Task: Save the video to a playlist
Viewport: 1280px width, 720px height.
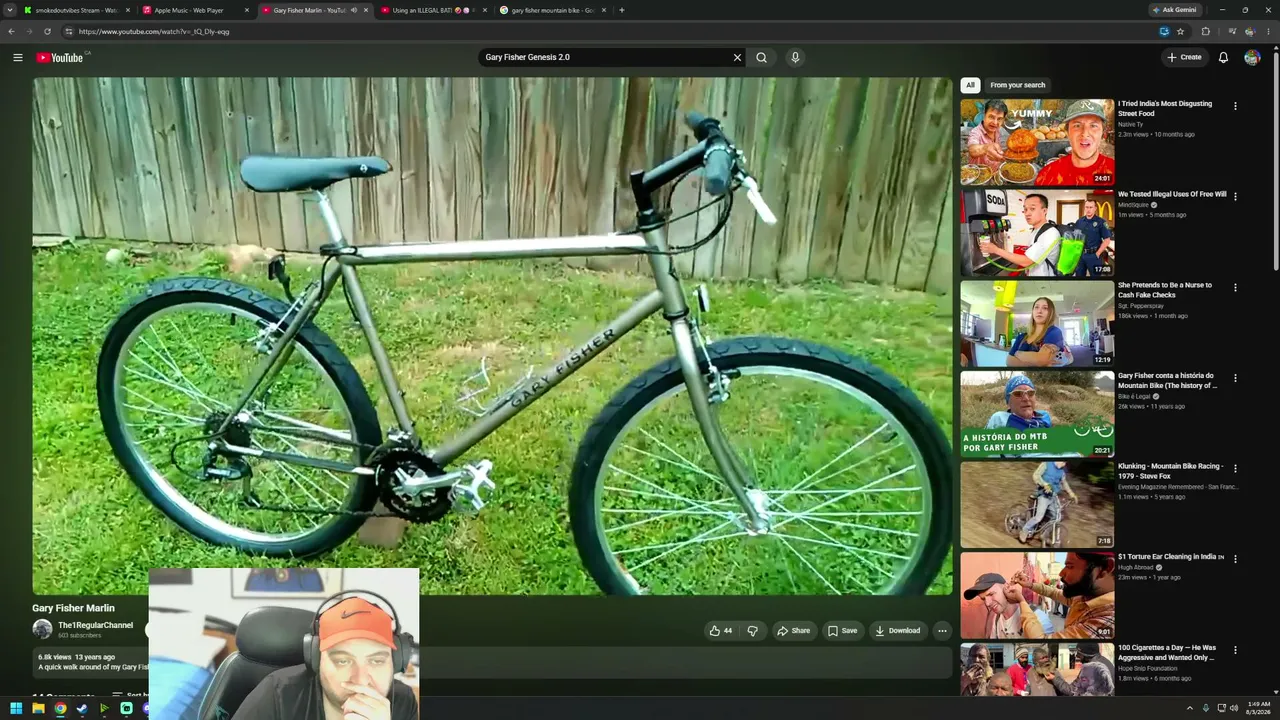Action: [x=842, y=631]
